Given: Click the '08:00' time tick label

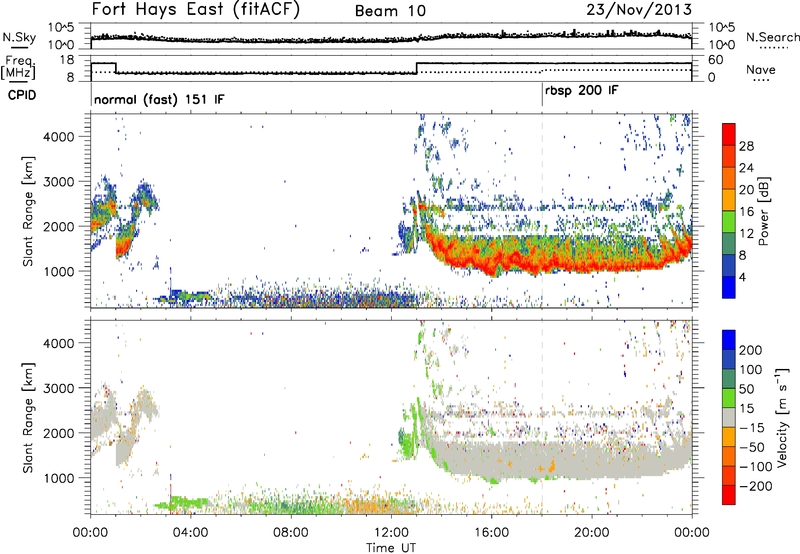Looking at the screenshot, I should (291, 533).
